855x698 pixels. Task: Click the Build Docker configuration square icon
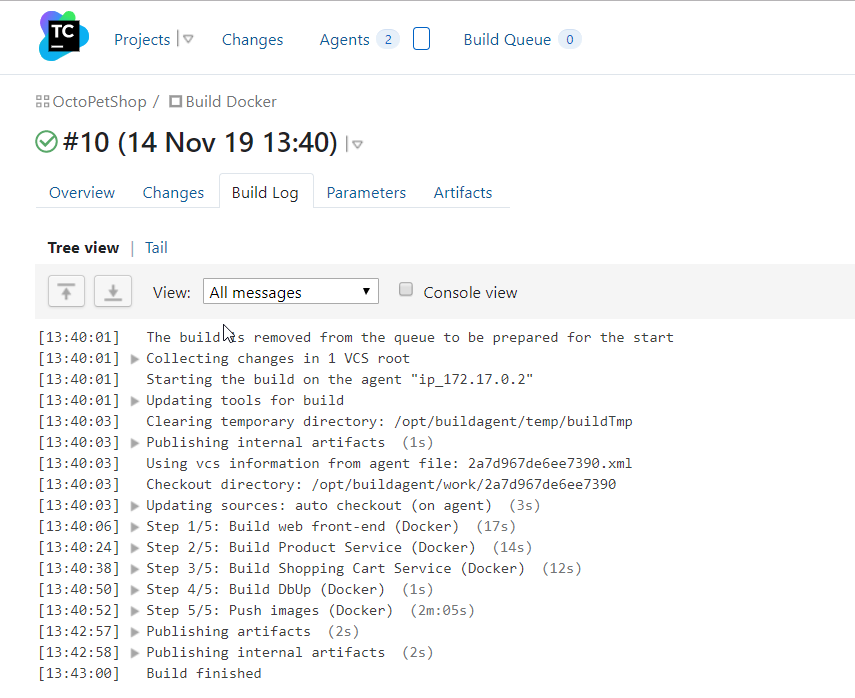click(176, 102)
